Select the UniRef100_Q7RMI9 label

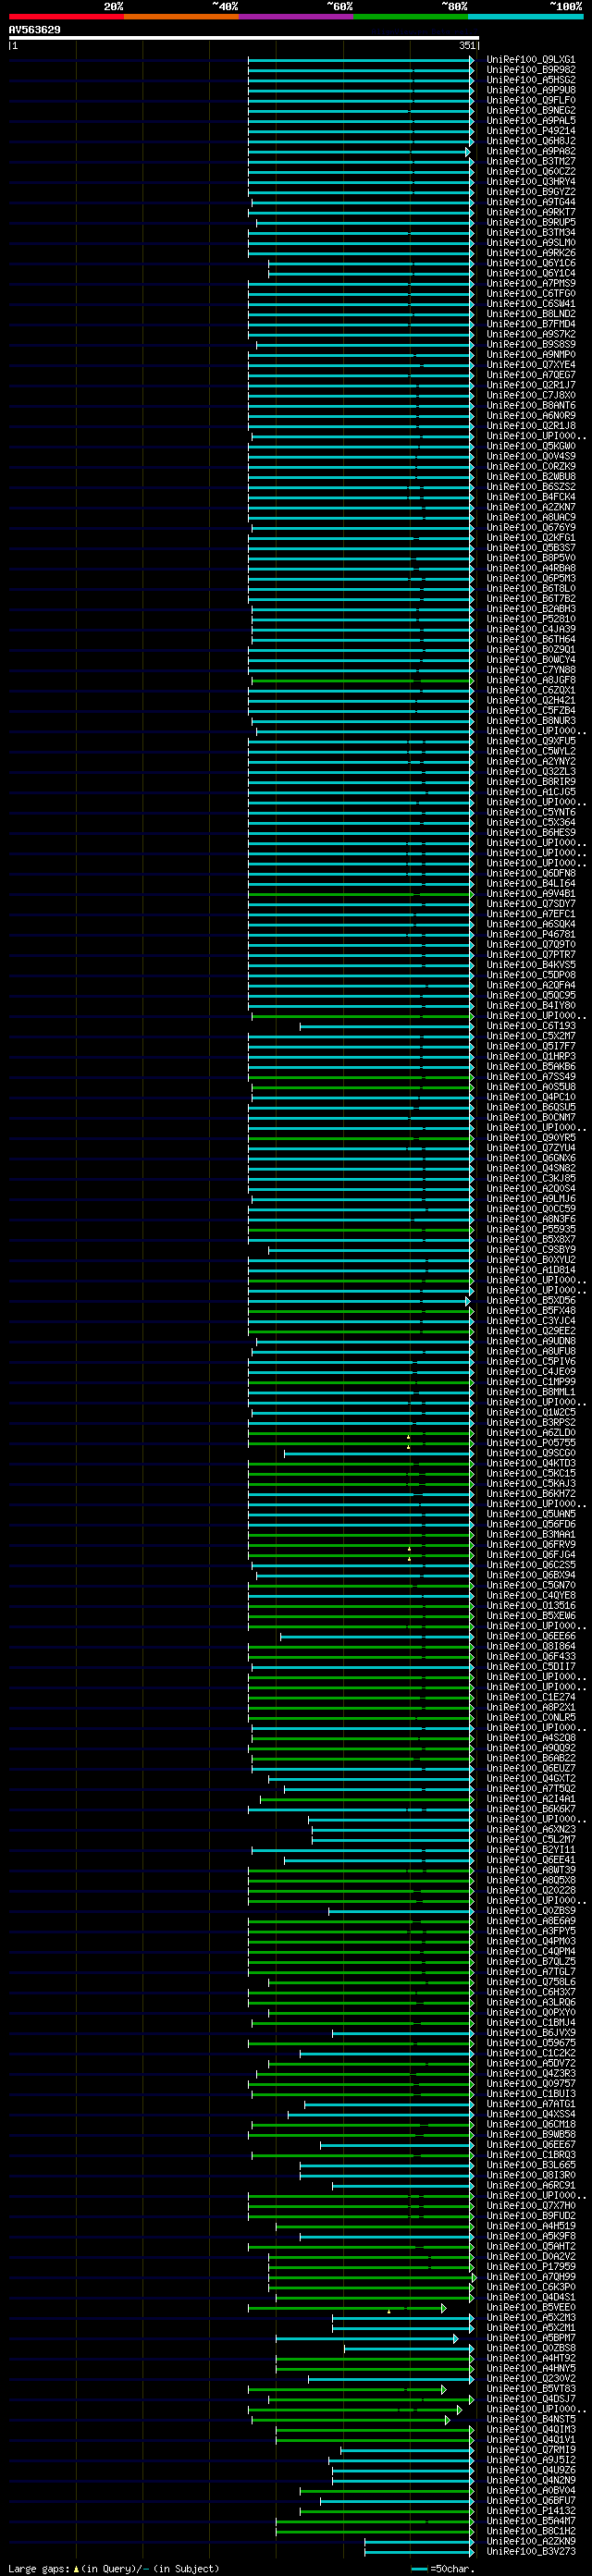click(531, 2449)
